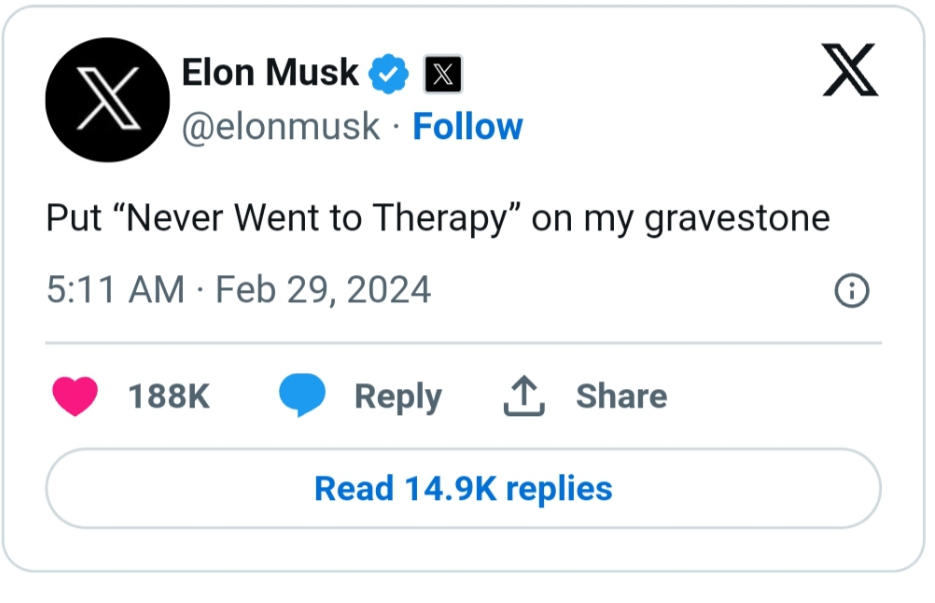Screen dimensions: 935x603
Task: Open the 188K likes count
Action: [169, 396]
